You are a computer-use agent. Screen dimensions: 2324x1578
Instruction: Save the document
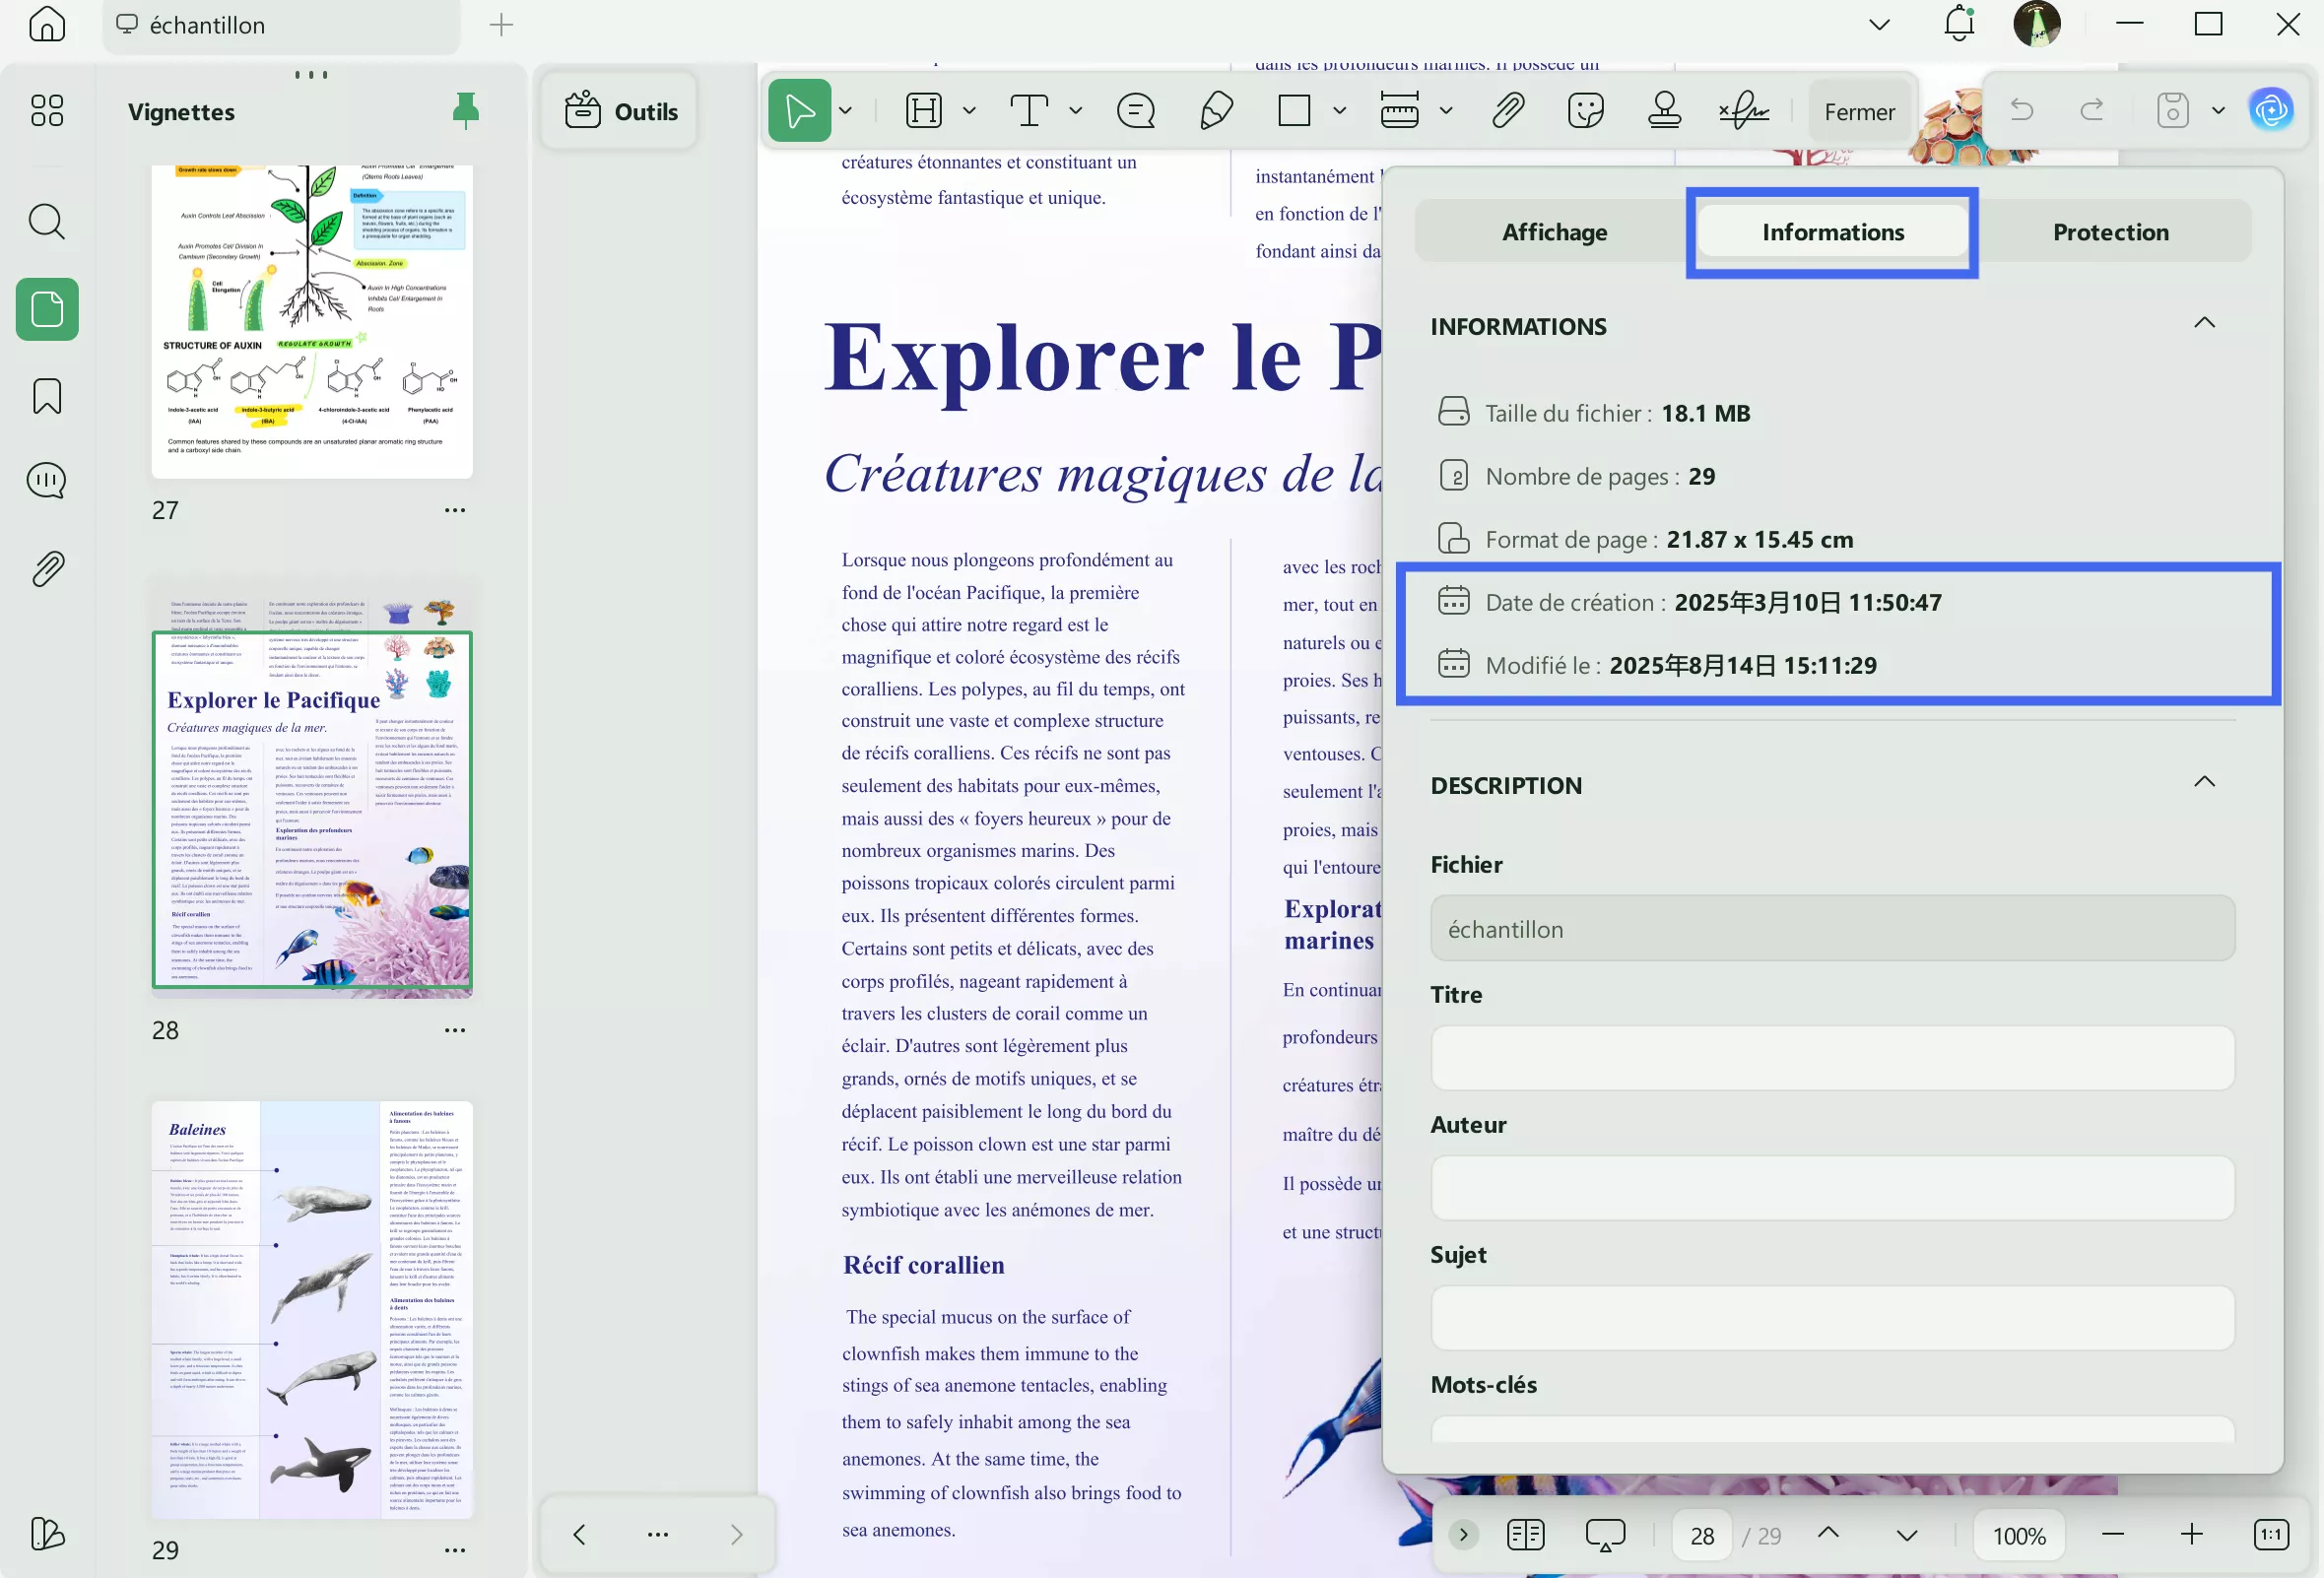(2172, 110)
